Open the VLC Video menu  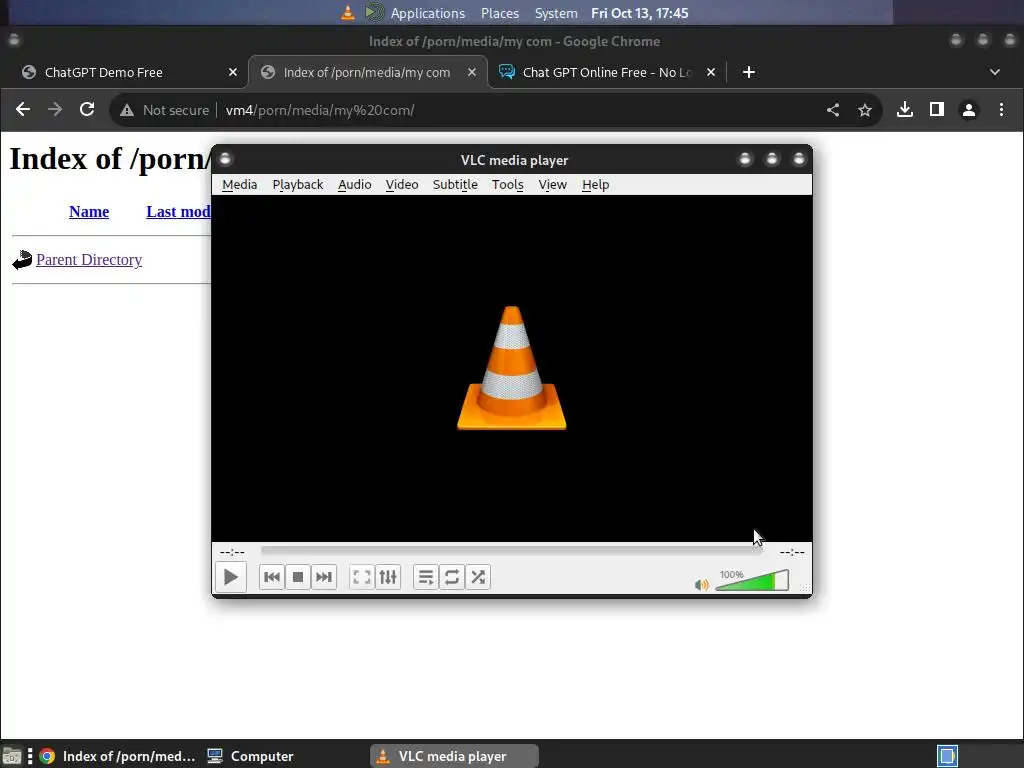(402, 185)
